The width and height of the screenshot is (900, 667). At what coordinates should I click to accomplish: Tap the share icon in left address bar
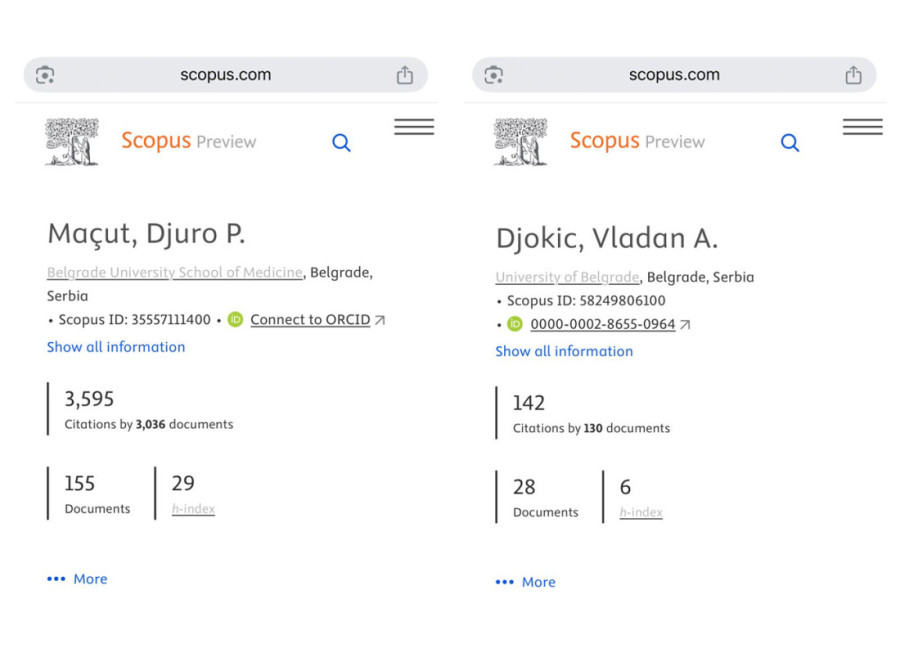tap(404, 75)
